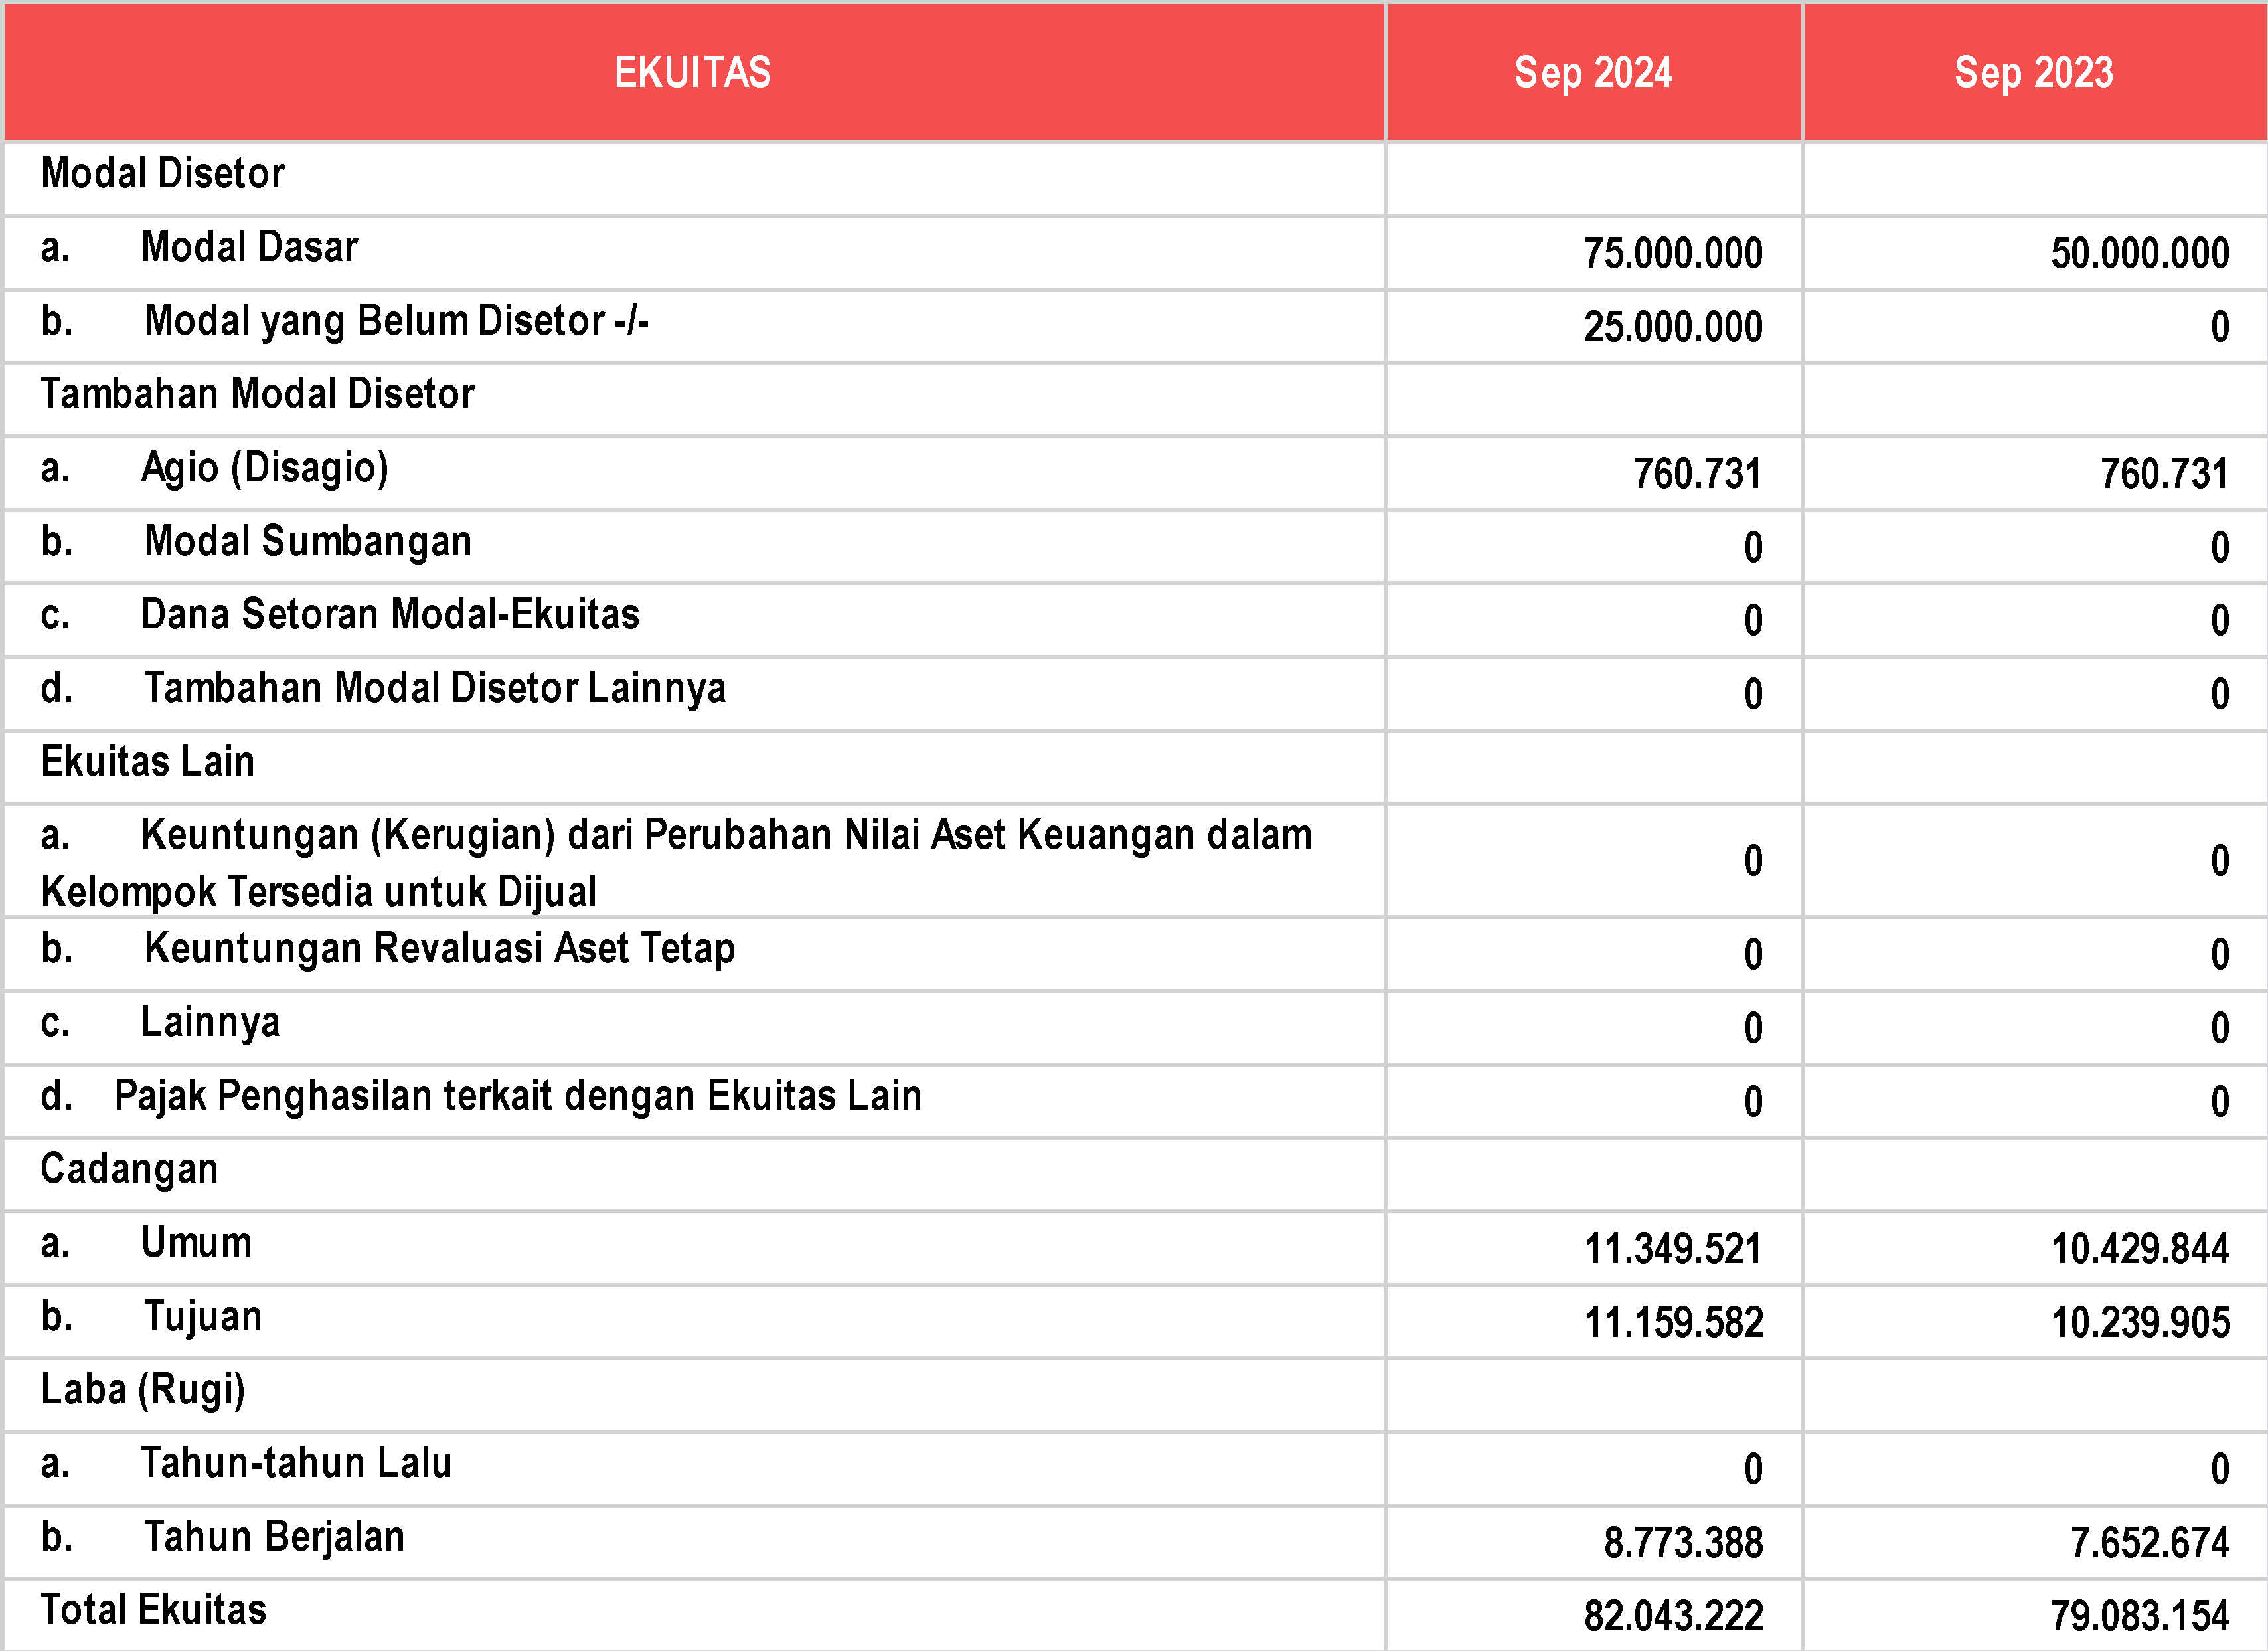Image resolution: width=2268 pixels, height=1651 pixels.
Task: Click the Cadangan section heading
Action: click(x=129, y=1170)
